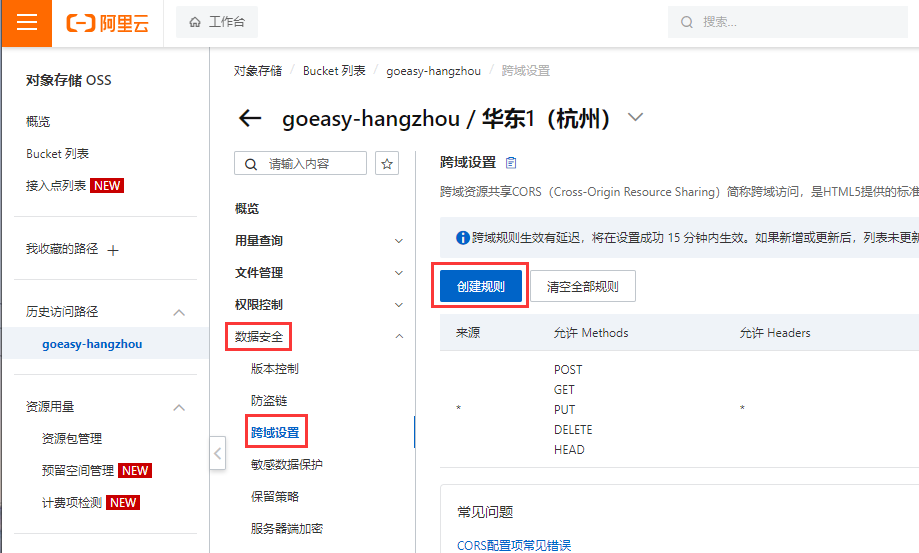Collapse the sidebar with arrow handle
Image resolution: width=919 pixels, height=553 pixels.
(x=218, y=453)
